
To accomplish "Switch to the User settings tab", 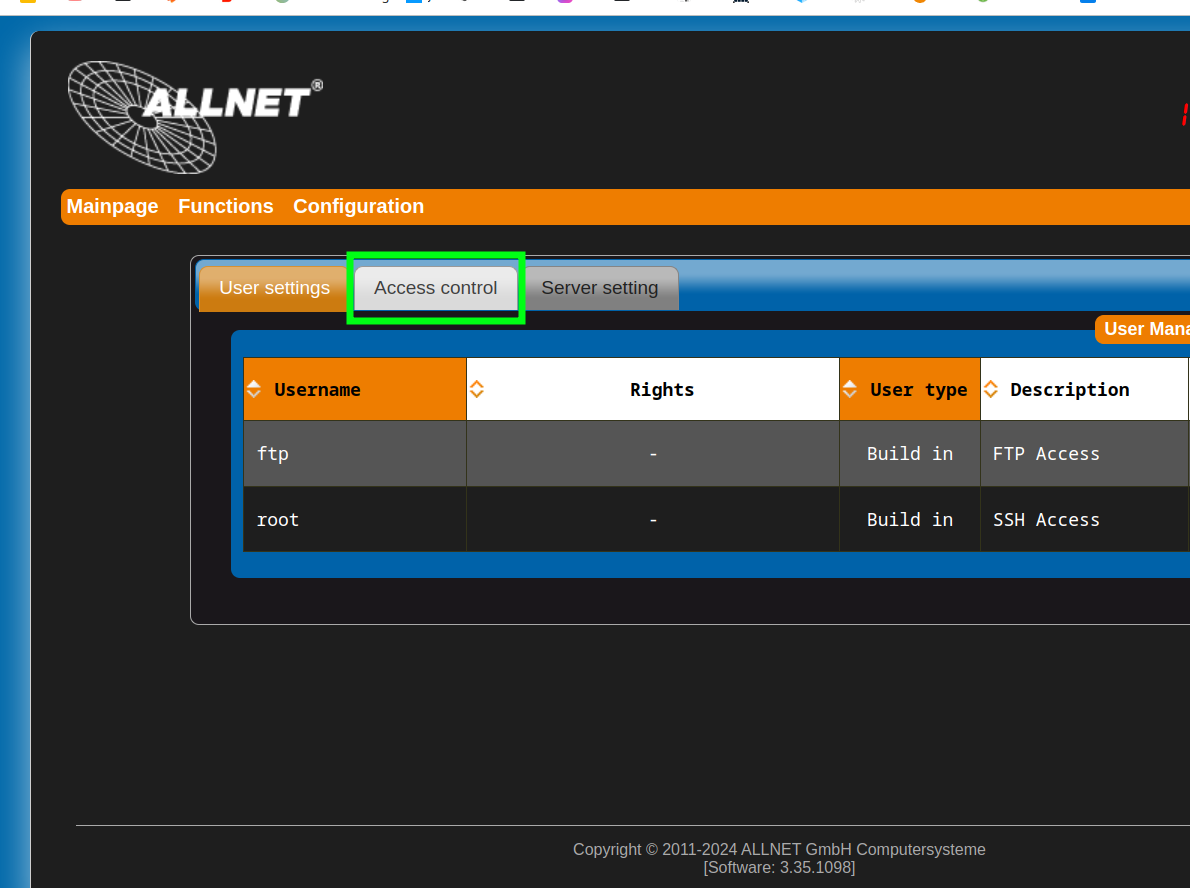I will click(x=274, y=288).
